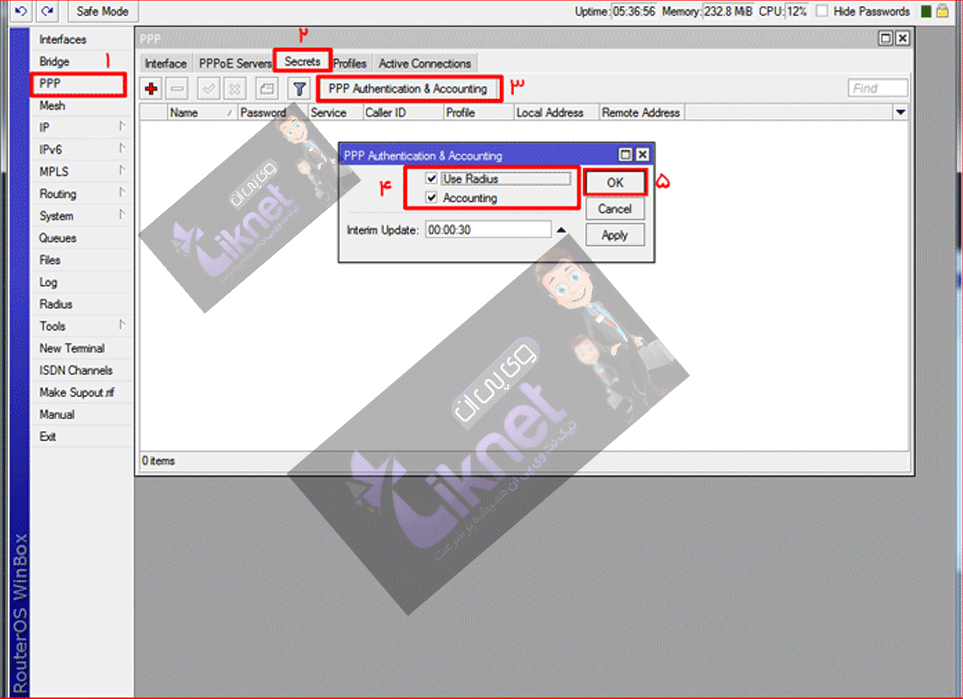
Task: Click the cross disable icon
Action: coord(235,89)
